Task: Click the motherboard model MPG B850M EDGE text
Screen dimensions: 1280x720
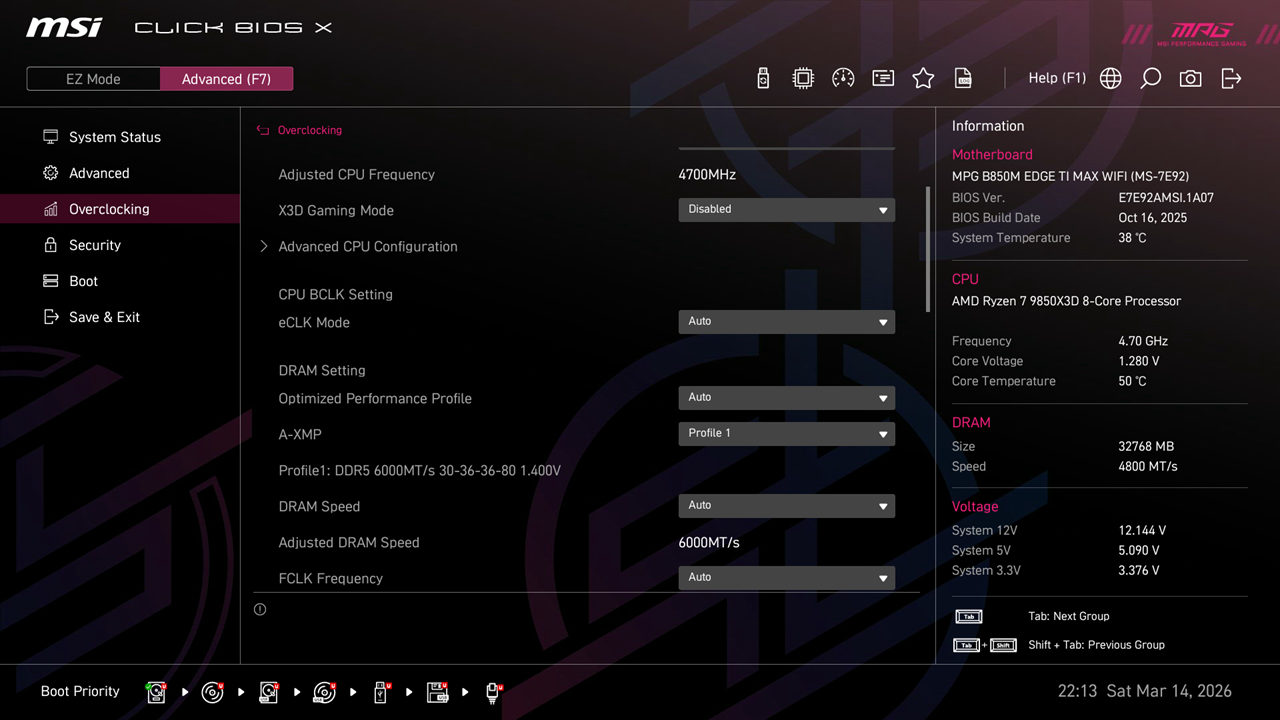Action: (1070, 176)
